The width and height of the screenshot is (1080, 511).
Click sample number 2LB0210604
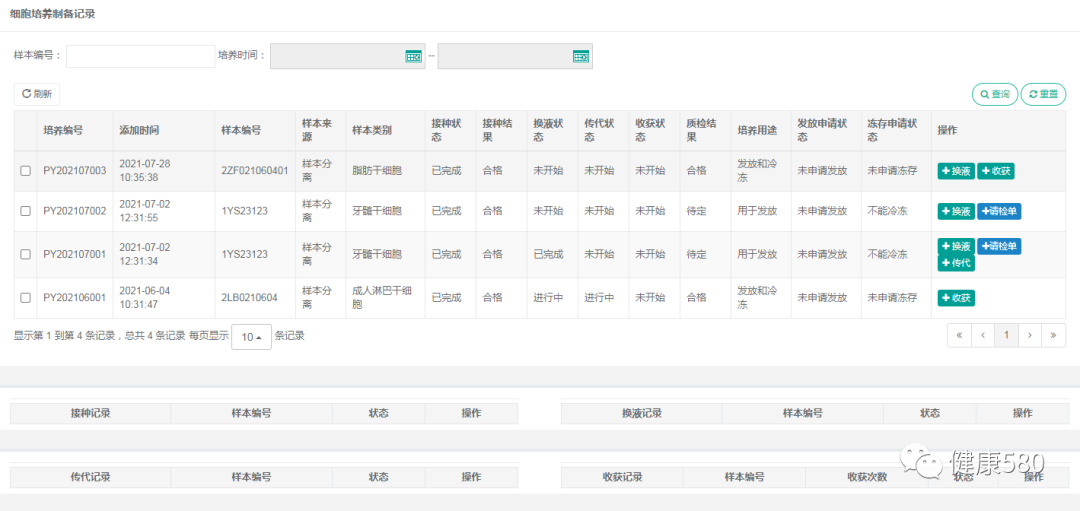pyautogui.click(x=249, y=298)
